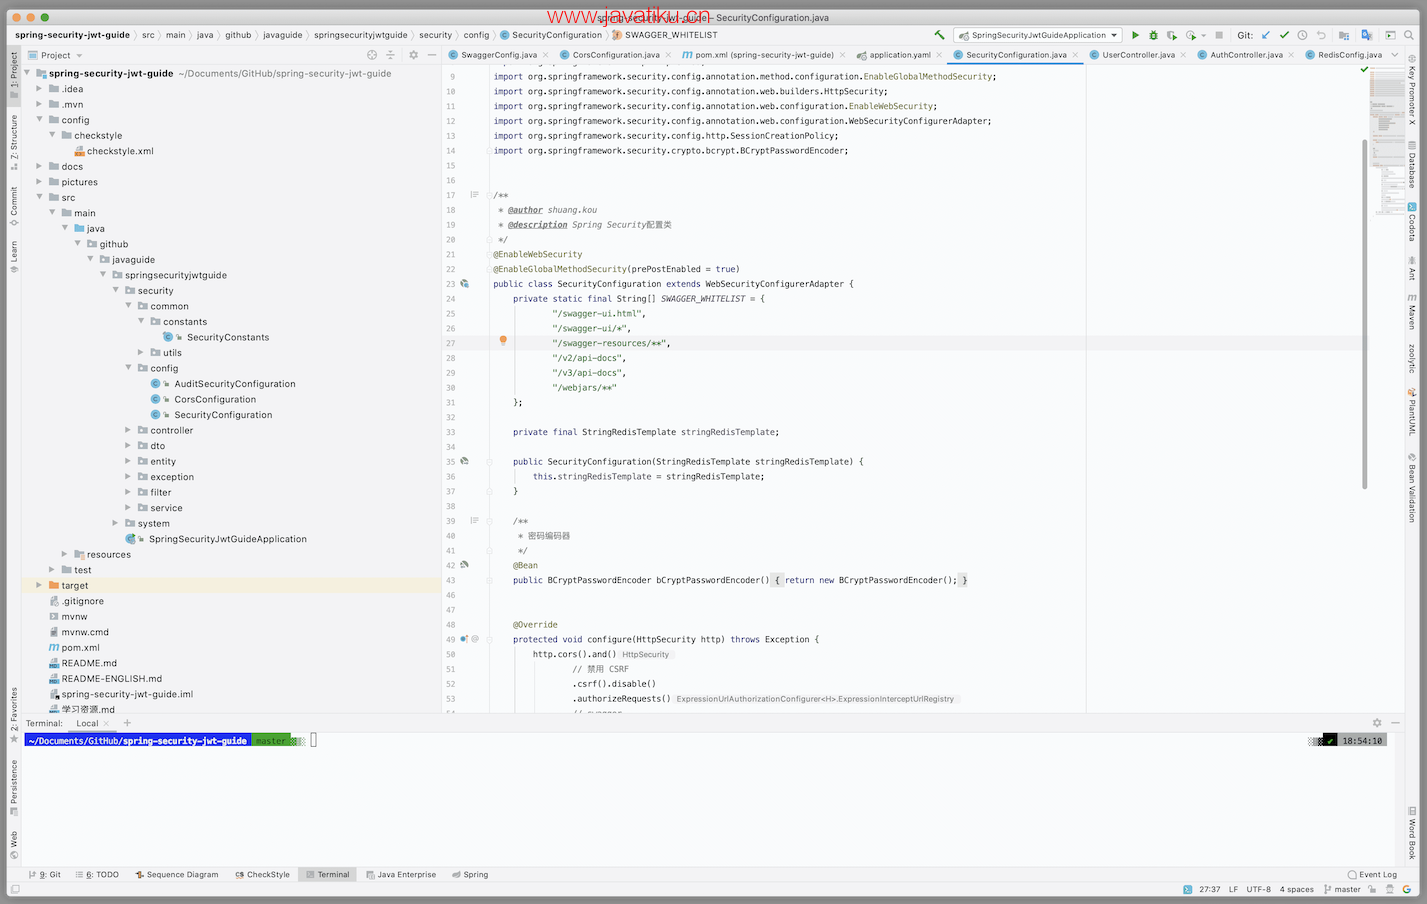Expand the .idea folder
The image size is (1427, 904).
[39, 89]
